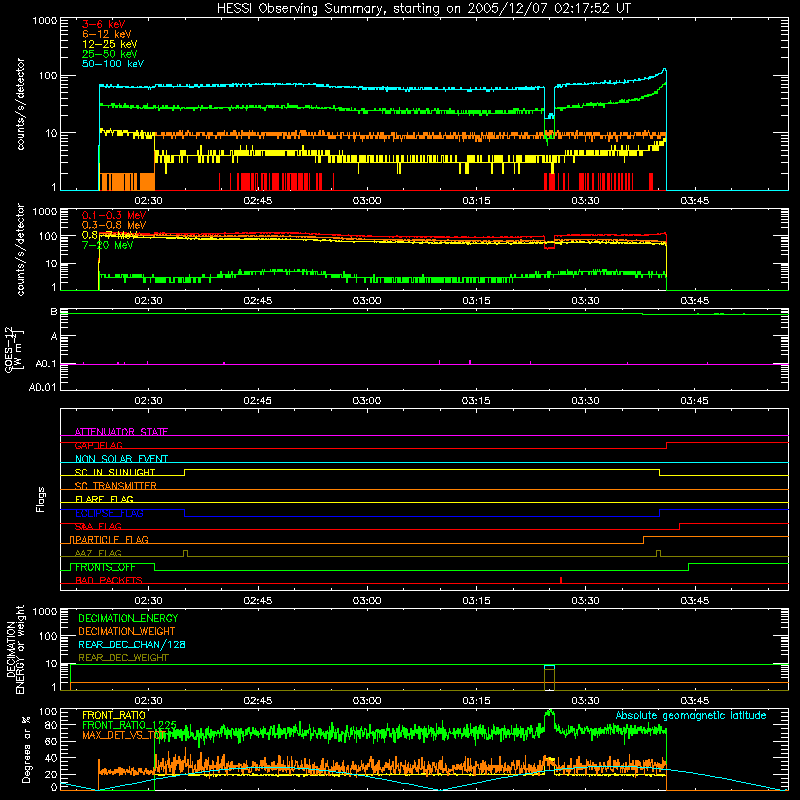Click the yellow FRONT_RATIO legend label
This screenshot has height=800, width=800.
coord(114,715)
